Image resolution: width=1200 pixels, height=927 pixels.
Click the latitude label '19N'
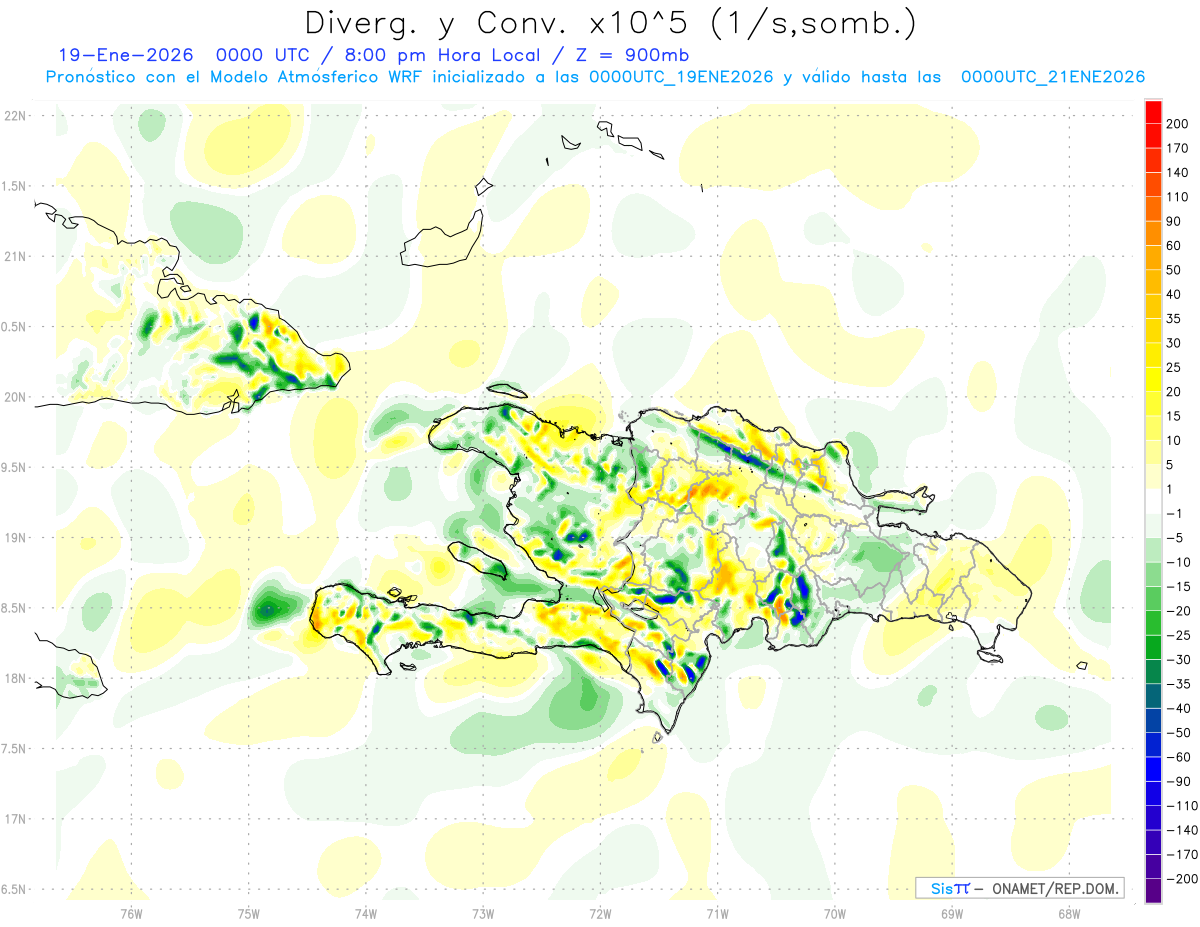(x=14, y=538)
